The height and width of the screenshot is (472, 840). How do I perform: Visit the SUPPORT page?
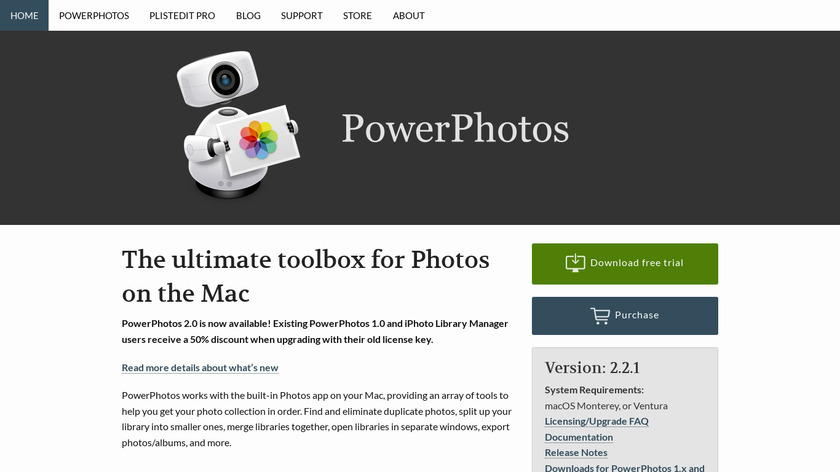302,16
